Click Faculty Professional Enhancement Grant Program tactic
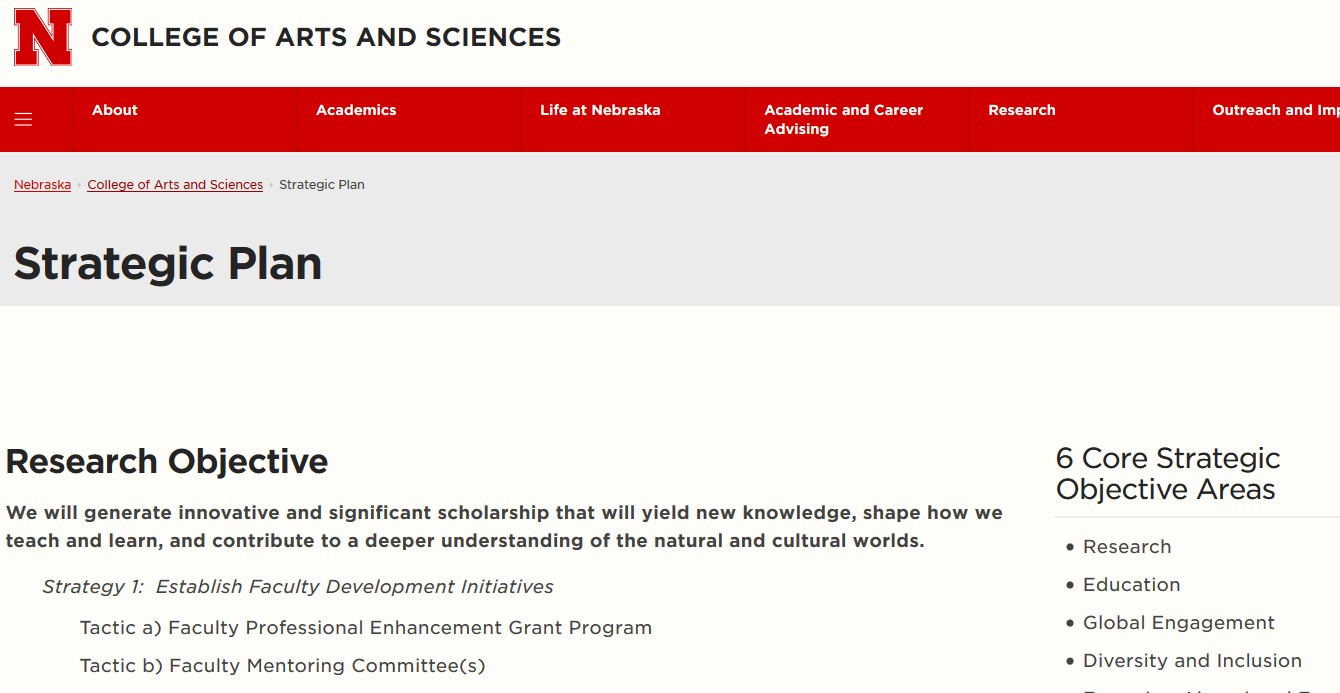1340x693 pixels. 366,628
